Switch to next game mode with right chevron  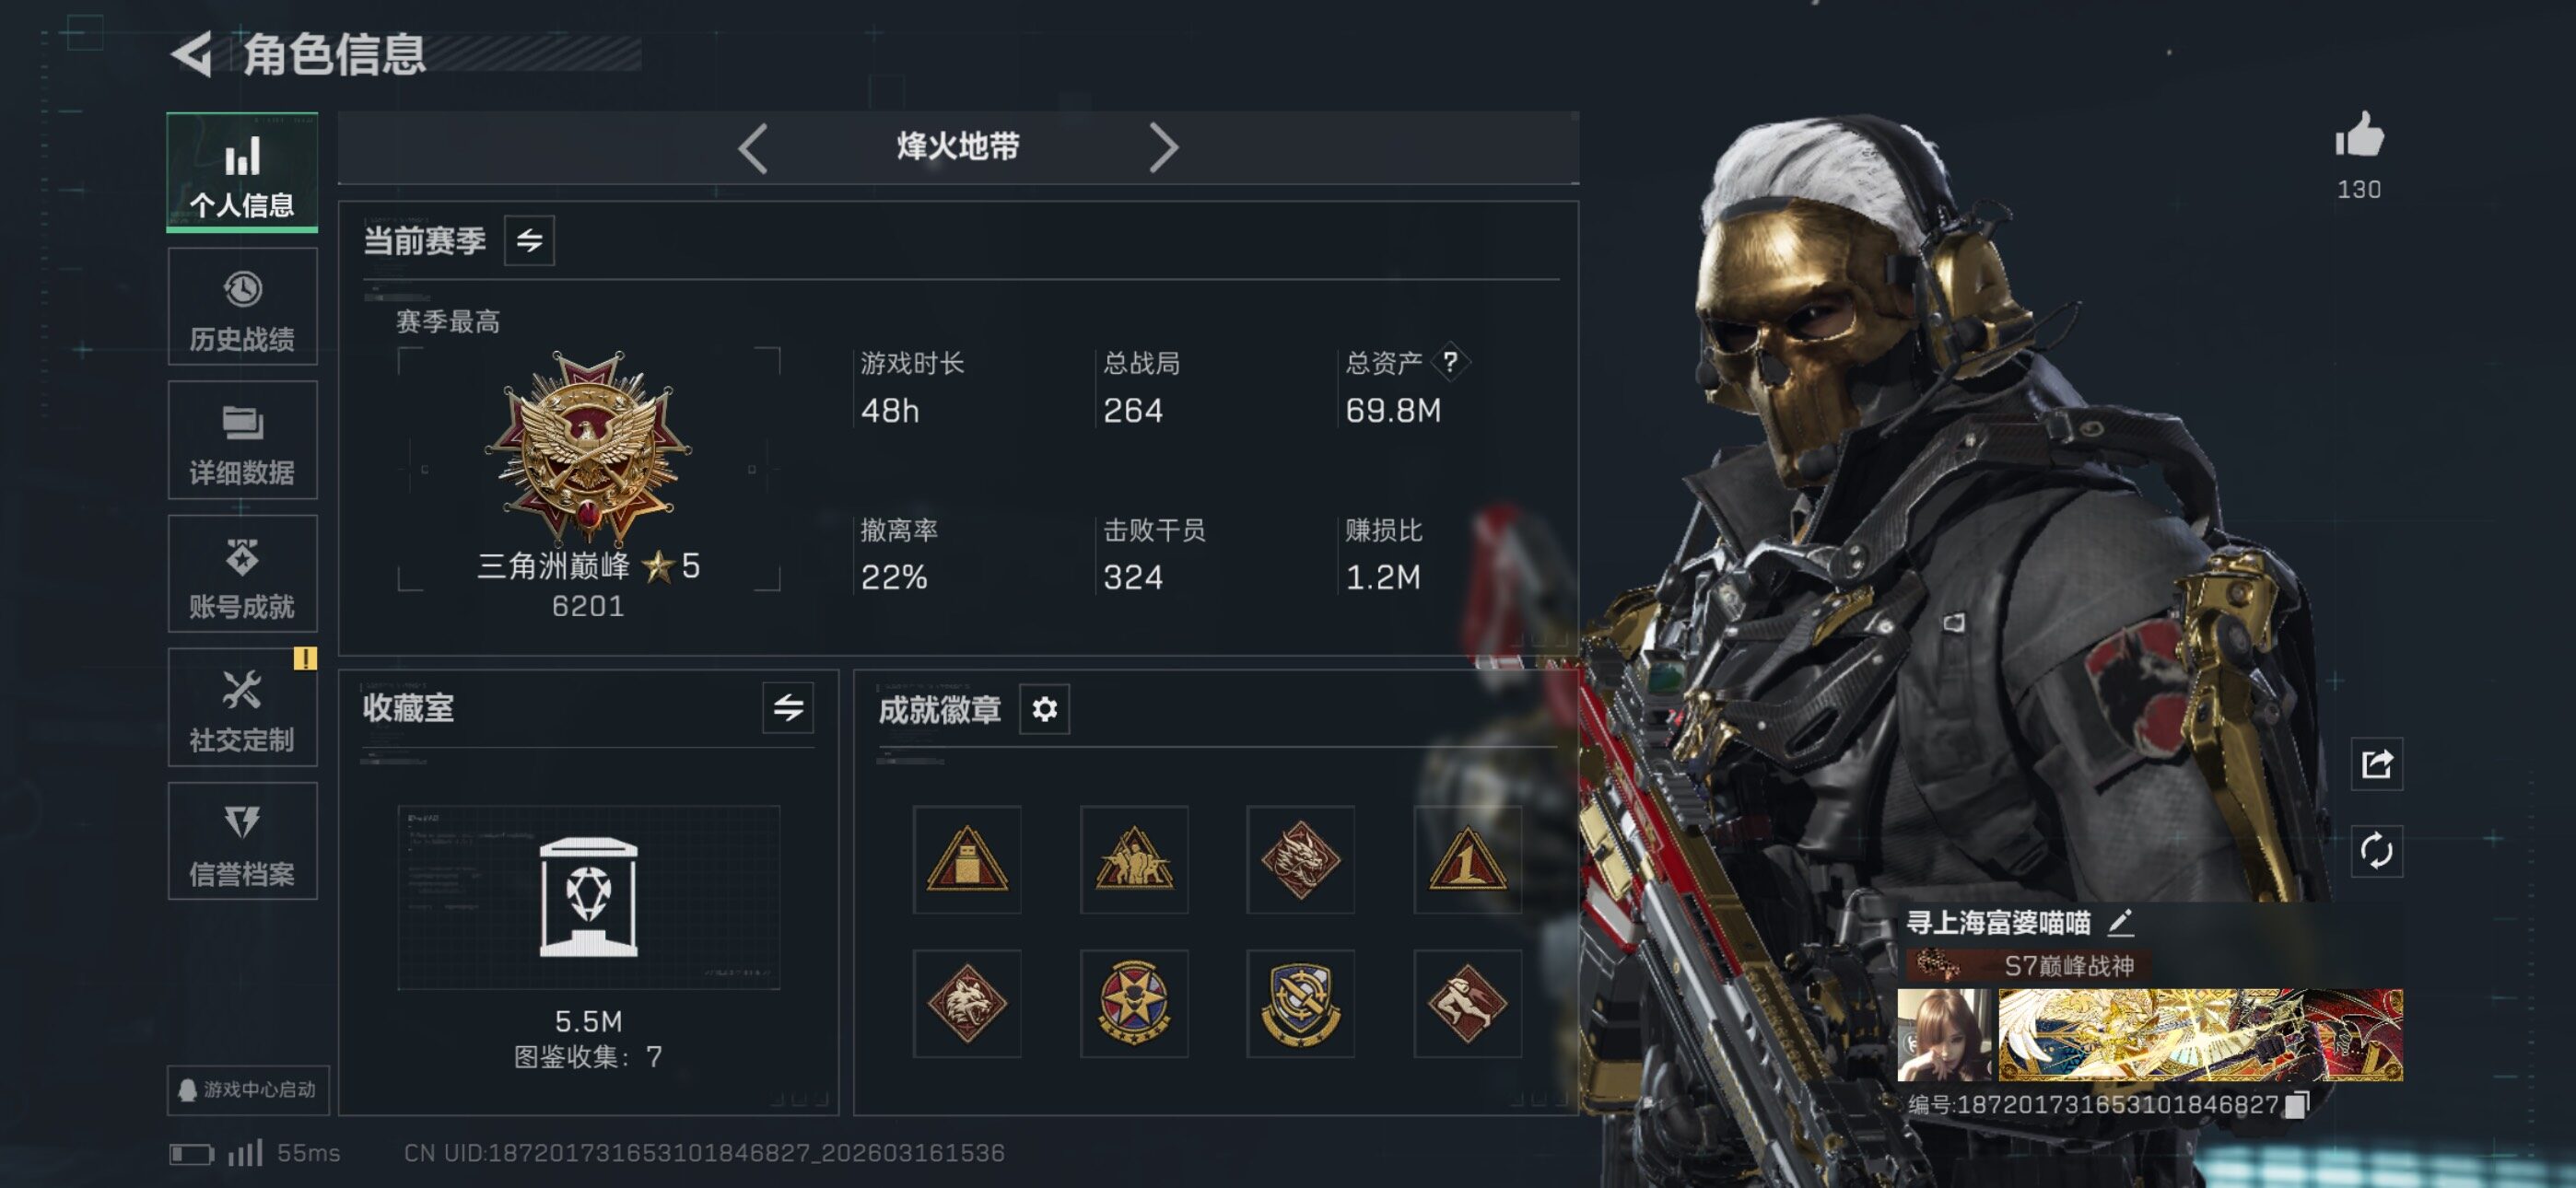pyautogui.click(x=1163, y=148)
